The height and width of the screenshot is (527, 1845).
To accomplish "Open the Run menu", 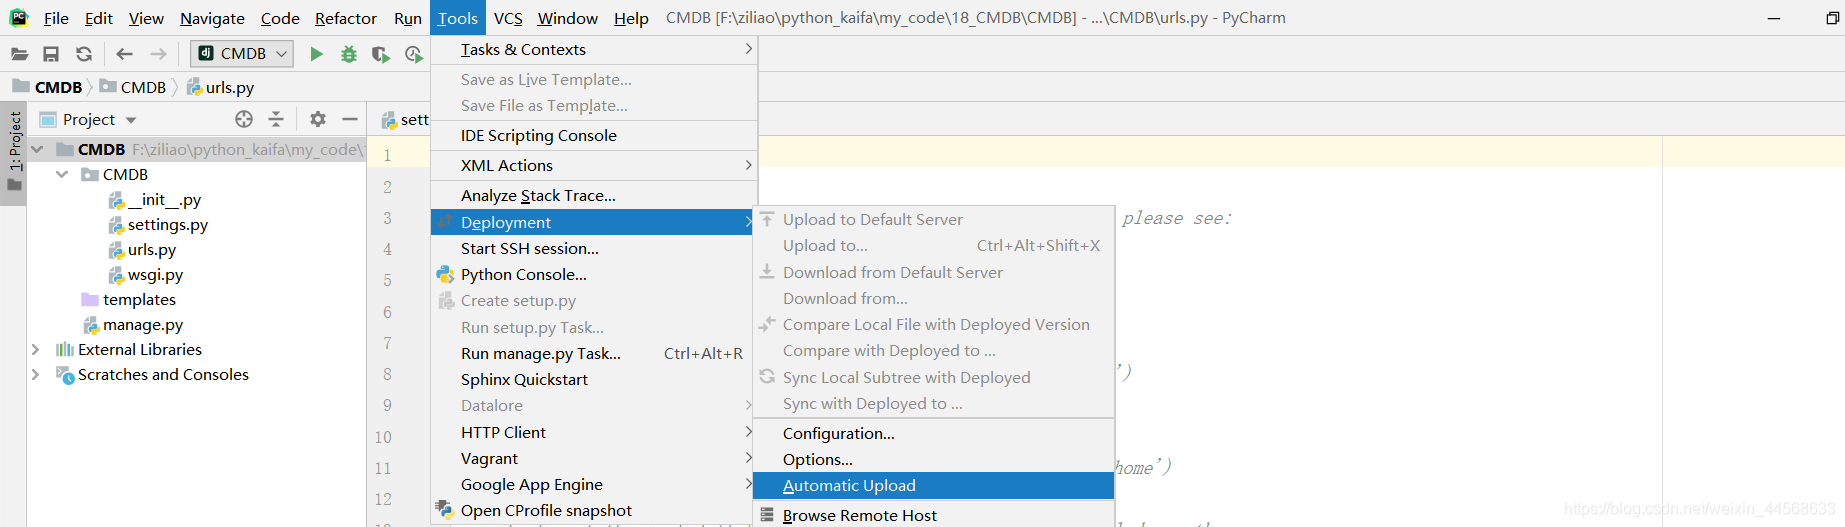I will click(x=408, y=18).
